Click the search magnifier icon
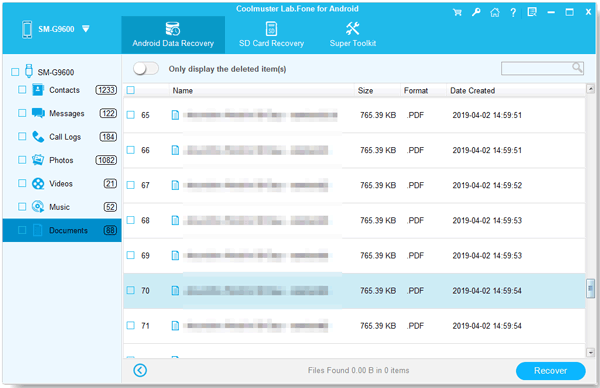The width and height of the screenshot is (600, 388). pyautogui.click(x=577, y=68)
